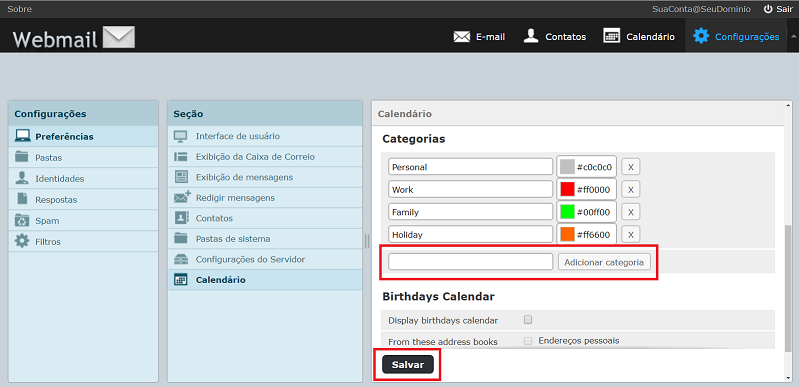799x387 pixels.
Task: Click Interface de usuário monitor icon
Action: (181, 136)
